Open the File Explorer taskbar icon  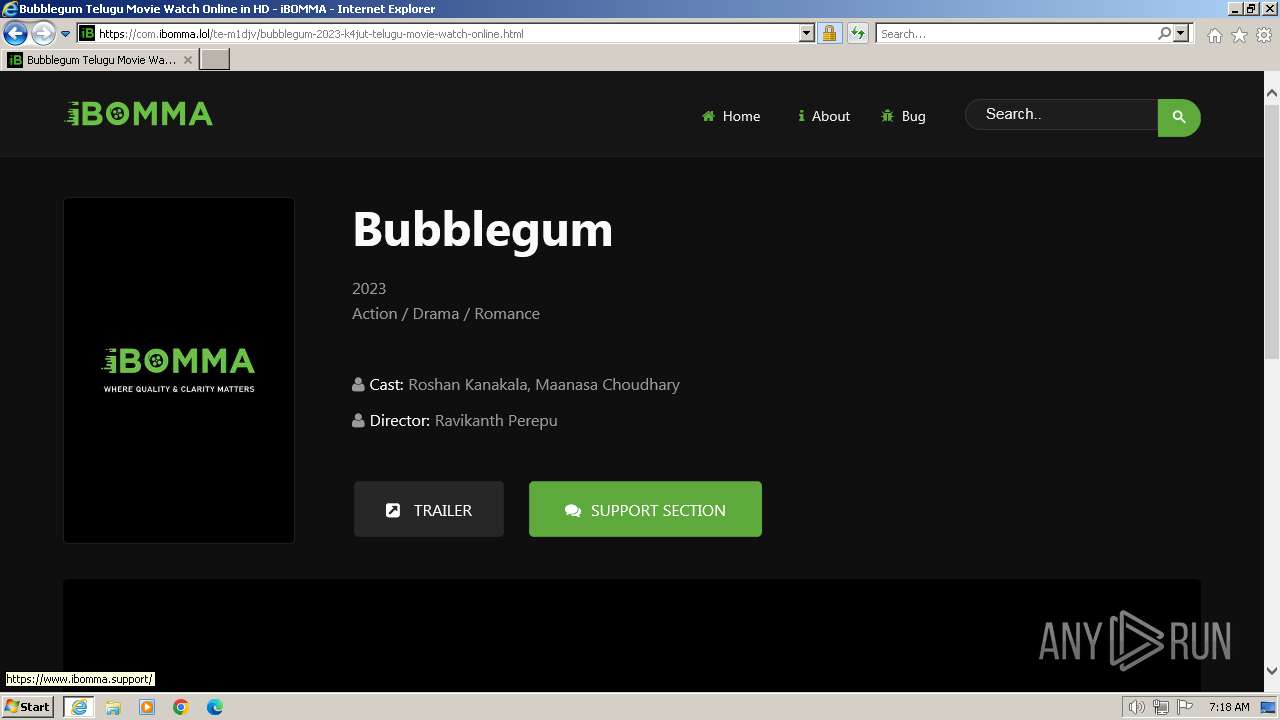(x=113, y=707)
